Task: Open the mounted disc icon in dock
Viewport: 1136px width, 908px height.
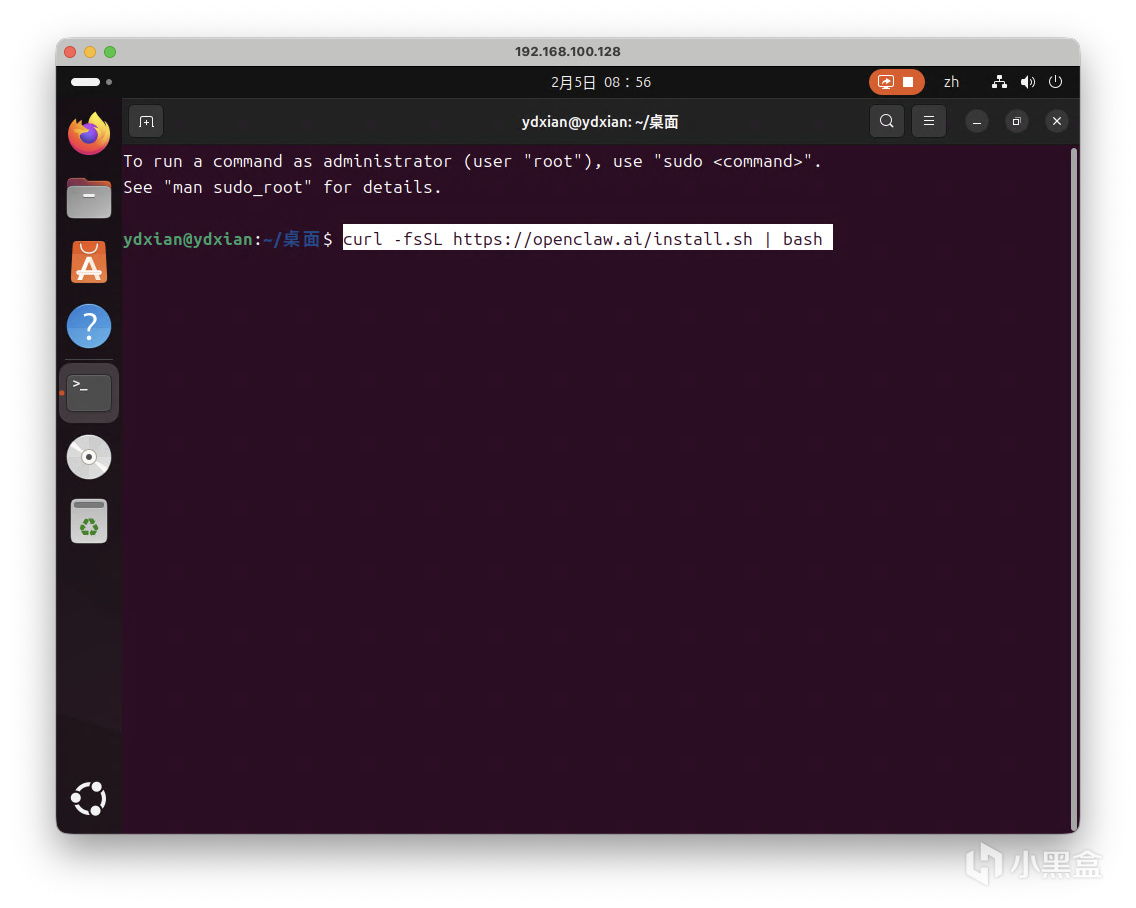Action: click(89, 457)
